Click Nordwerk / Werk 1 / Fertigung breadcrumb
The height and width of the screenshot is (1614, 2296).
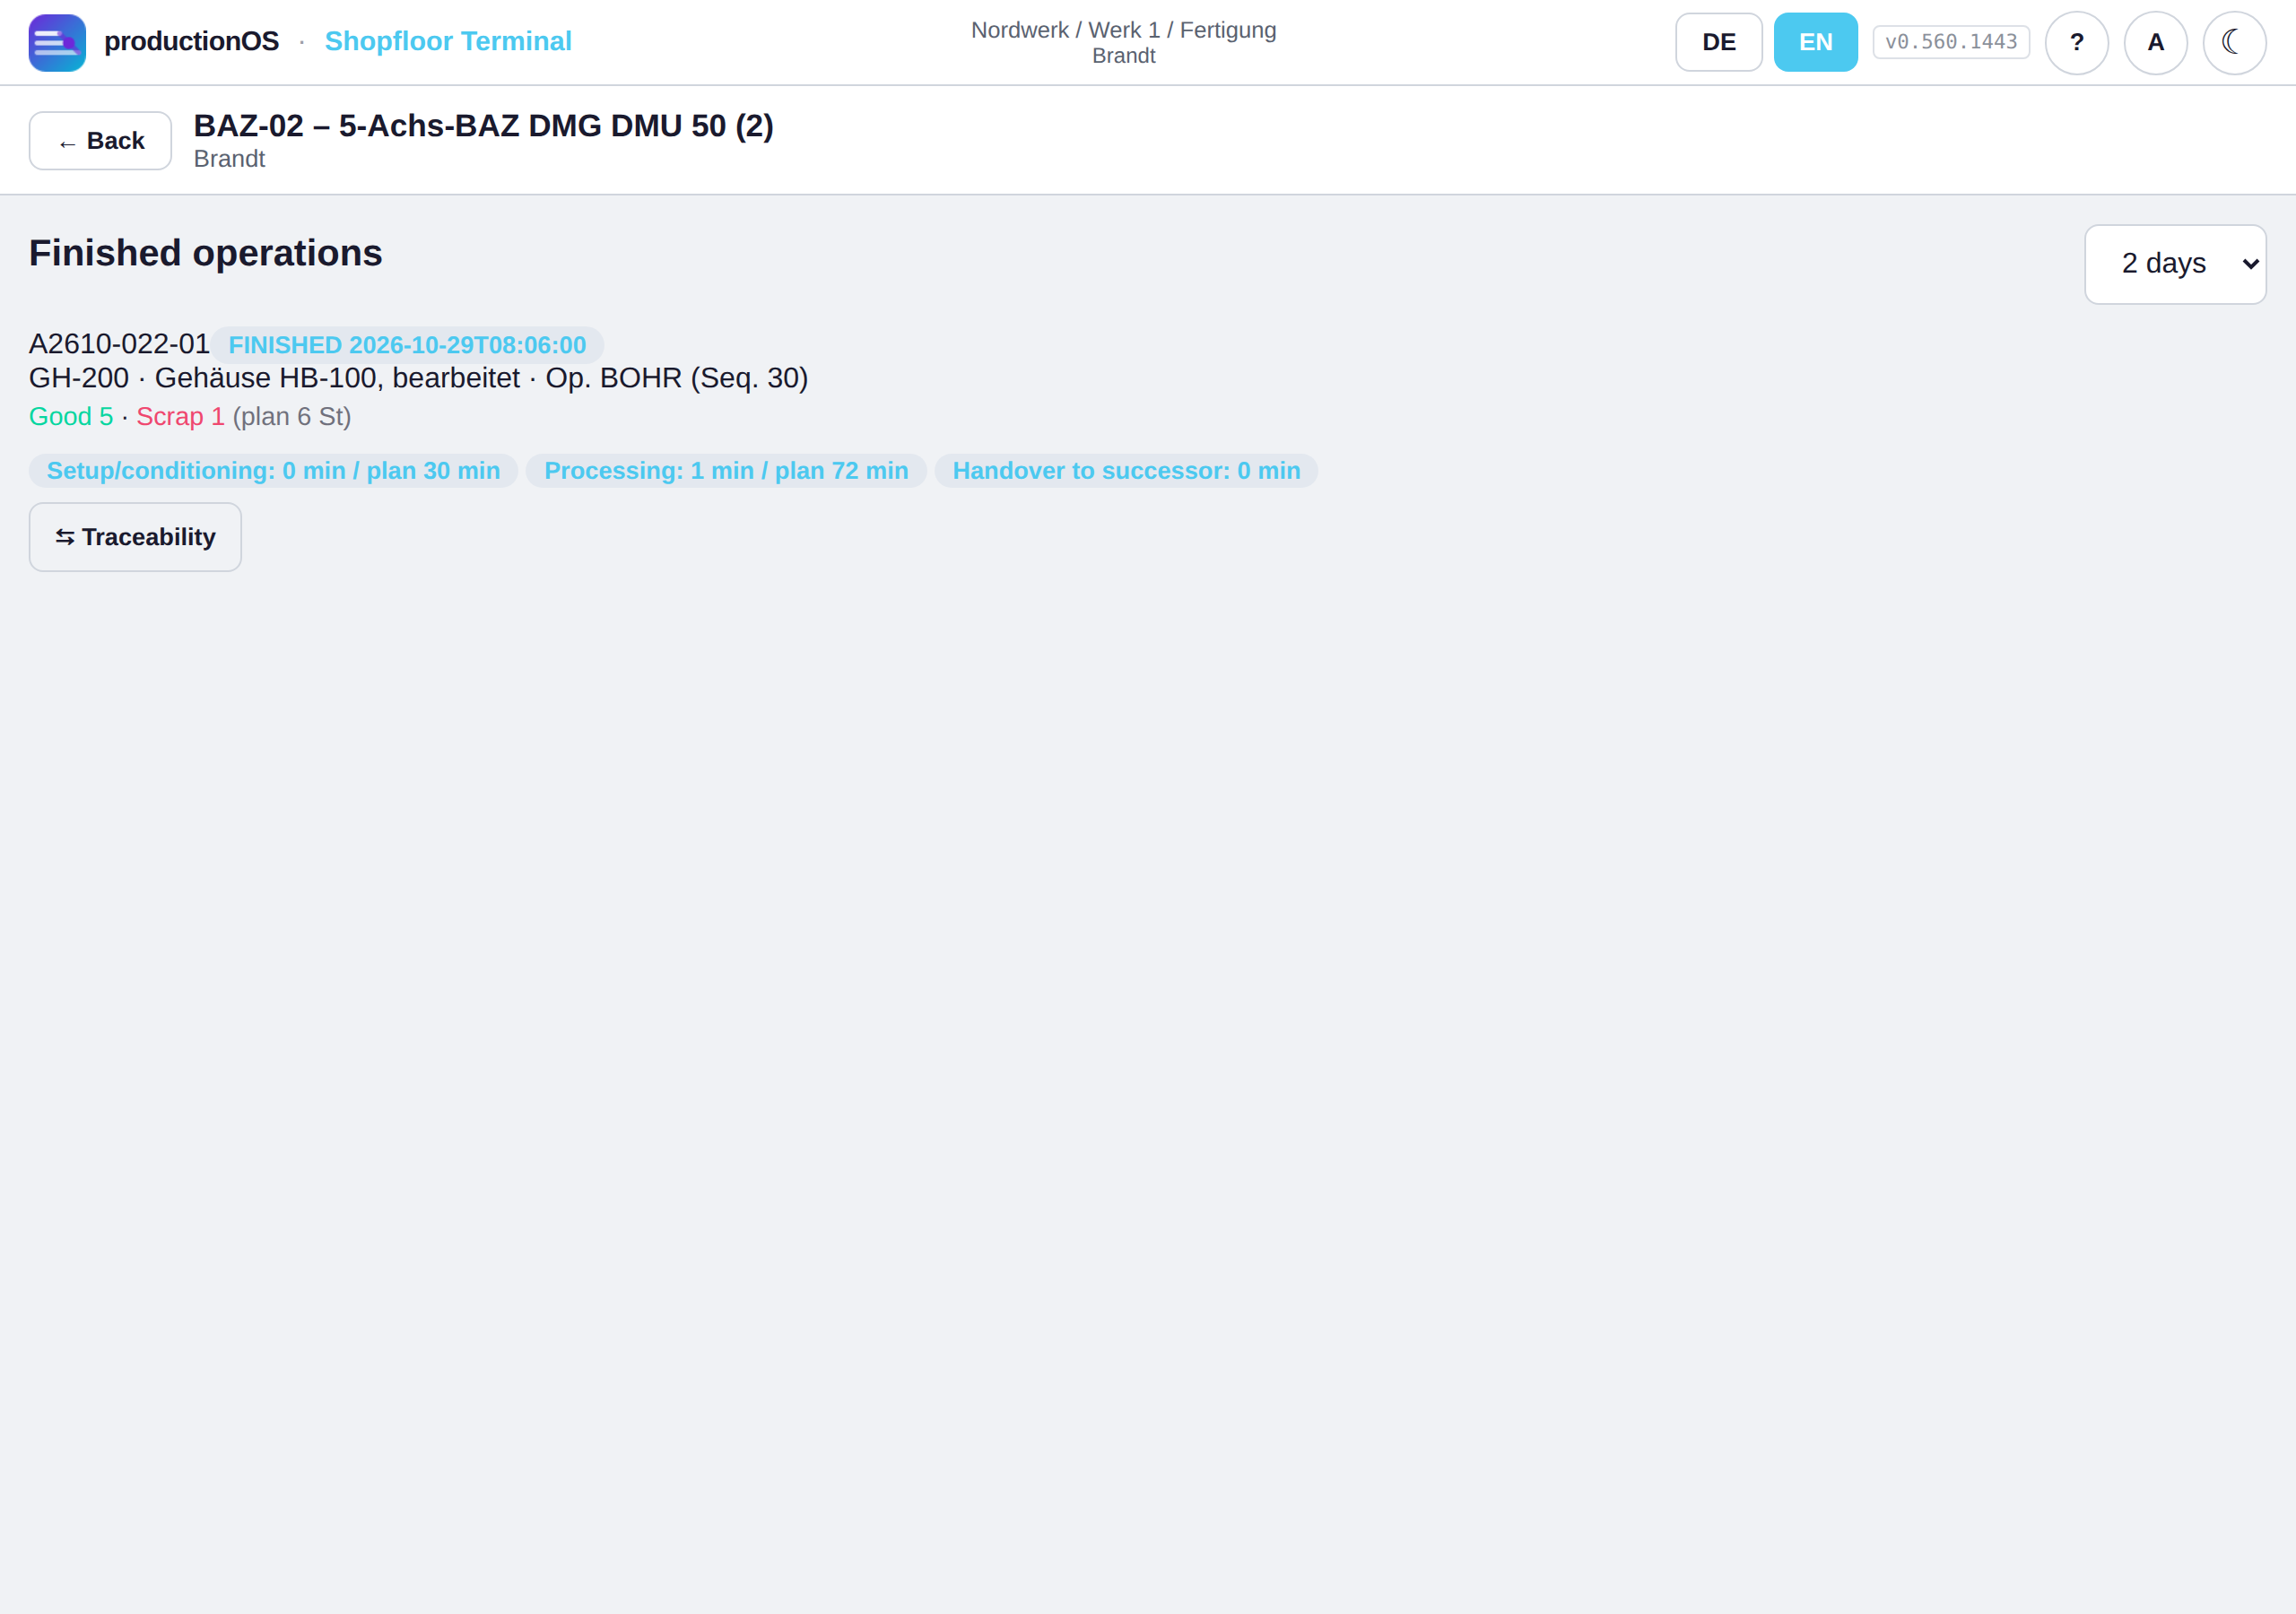pos(1123,30)
